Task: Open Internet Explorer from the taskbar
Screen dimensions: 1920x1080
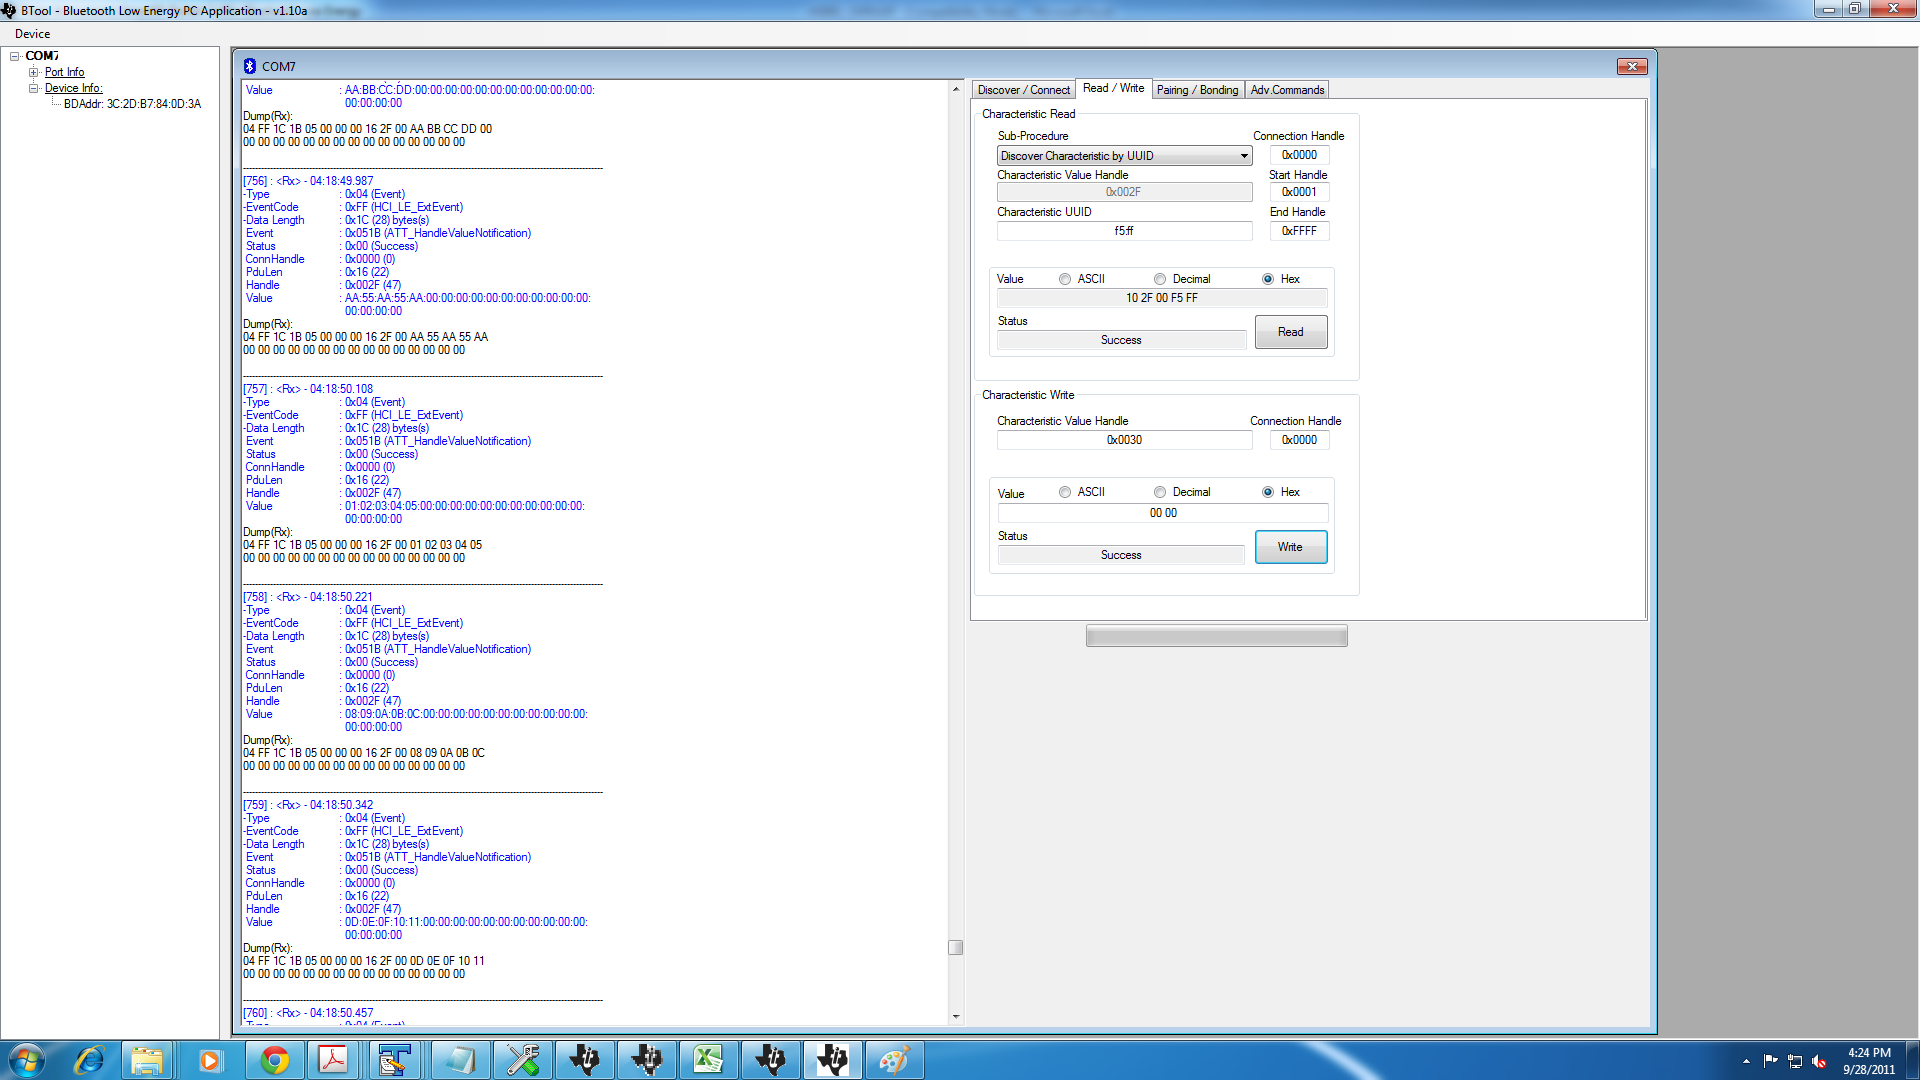Action: pos(88,1060)
